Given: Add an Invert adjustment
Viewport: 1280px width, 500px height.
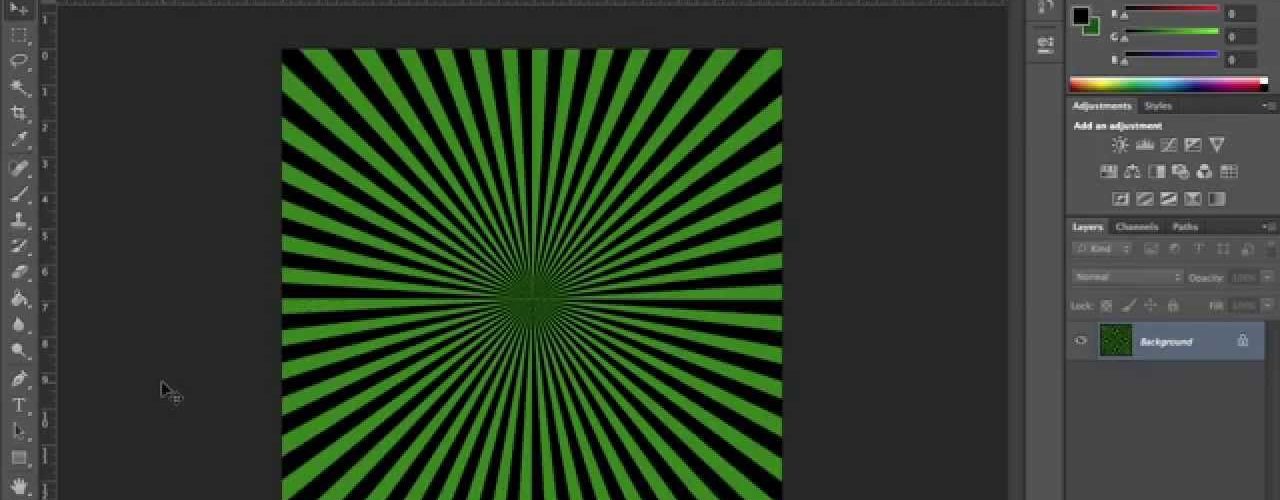Looking at the screenshot, I should 1120,199.
